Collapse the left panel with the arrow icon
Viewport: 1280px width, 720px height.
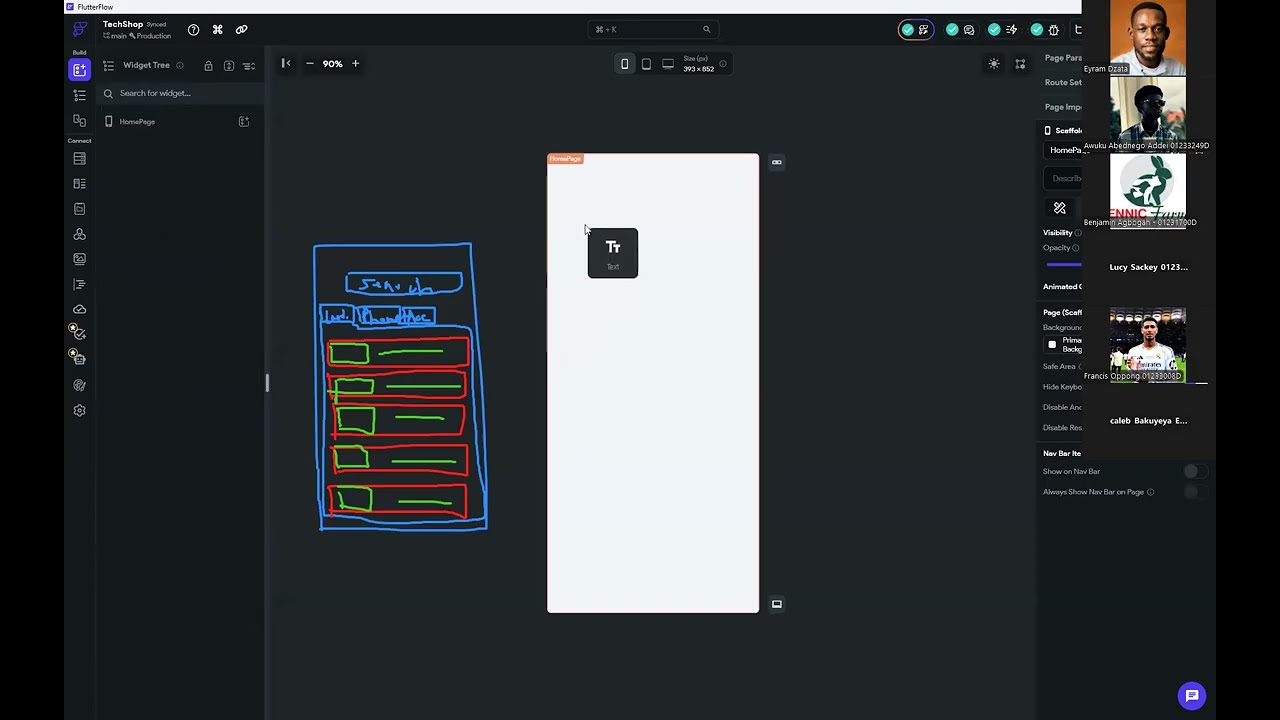pyautogui.click(x=286, y=64)
